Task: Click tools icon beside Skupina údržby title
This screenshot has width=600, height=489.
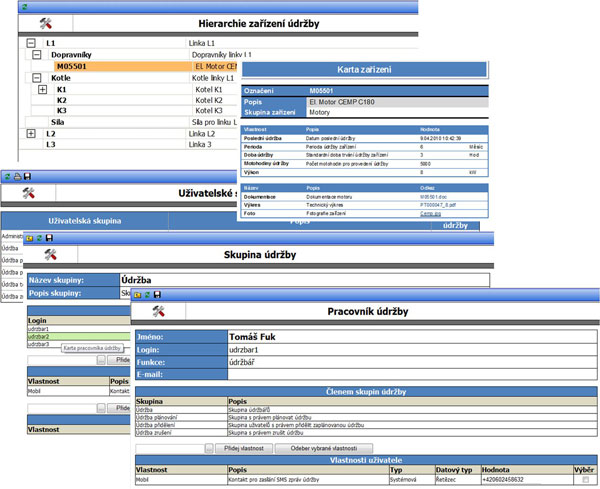Action: (51, 254)
